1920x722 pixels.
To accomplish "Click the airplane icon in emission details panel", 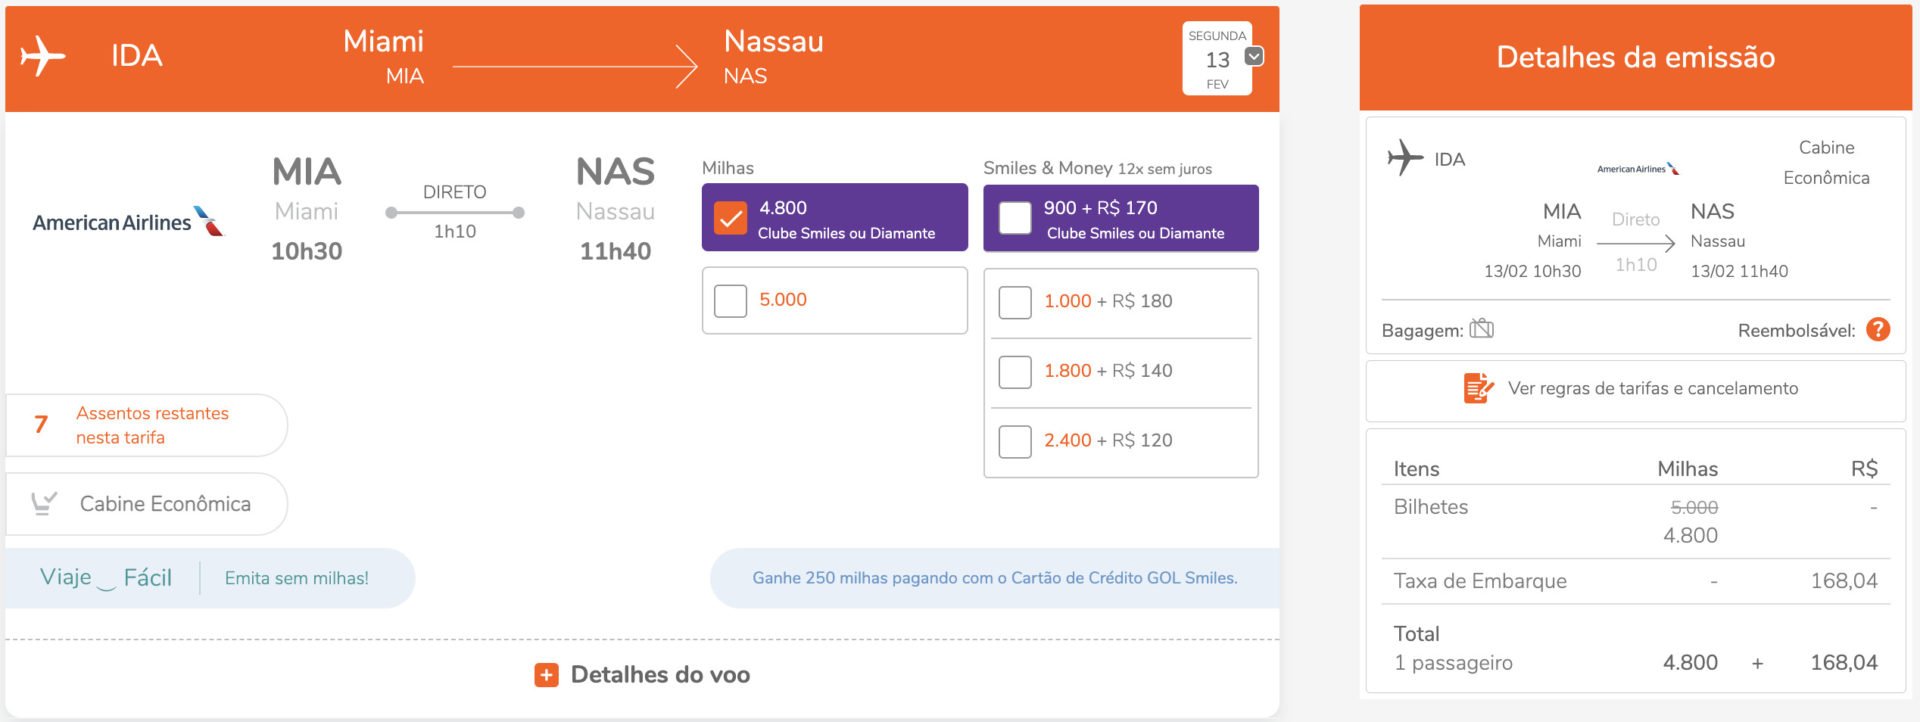I will [x=1405, y=158].
